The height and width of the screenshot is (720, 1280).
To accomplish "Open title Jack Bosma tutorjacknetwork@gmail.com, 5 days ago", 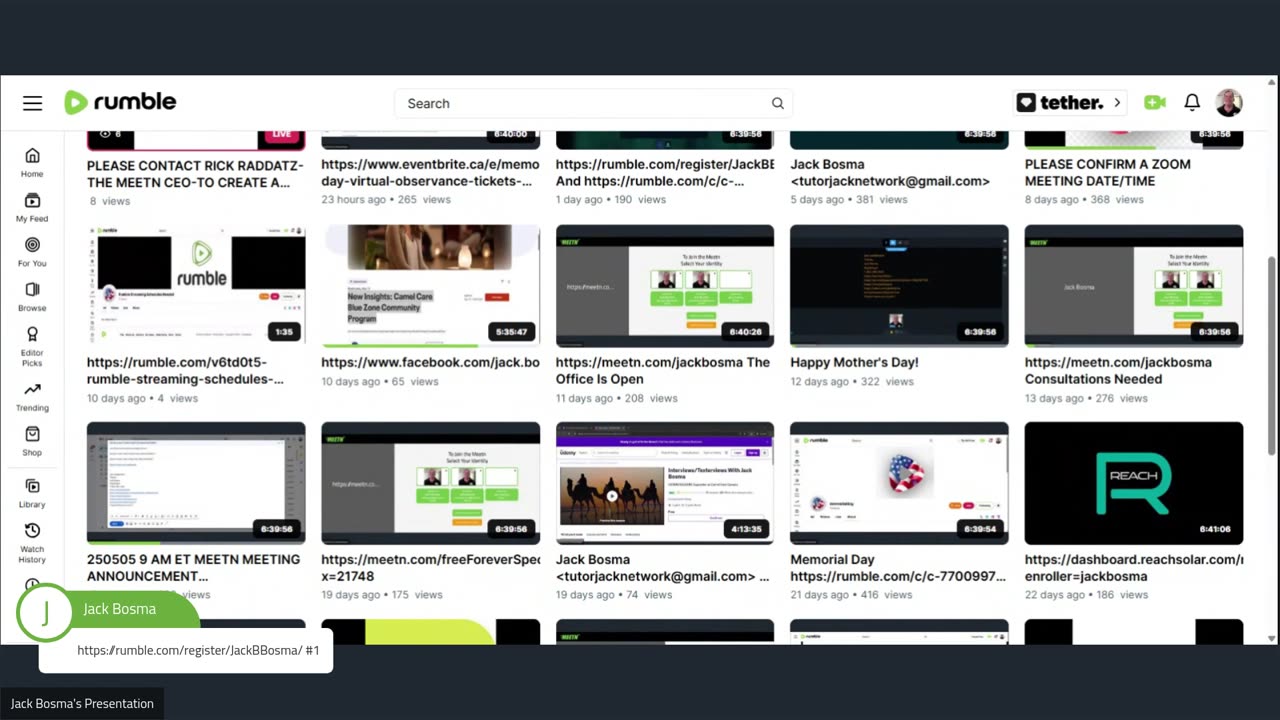I will click(x=890, y=172).
